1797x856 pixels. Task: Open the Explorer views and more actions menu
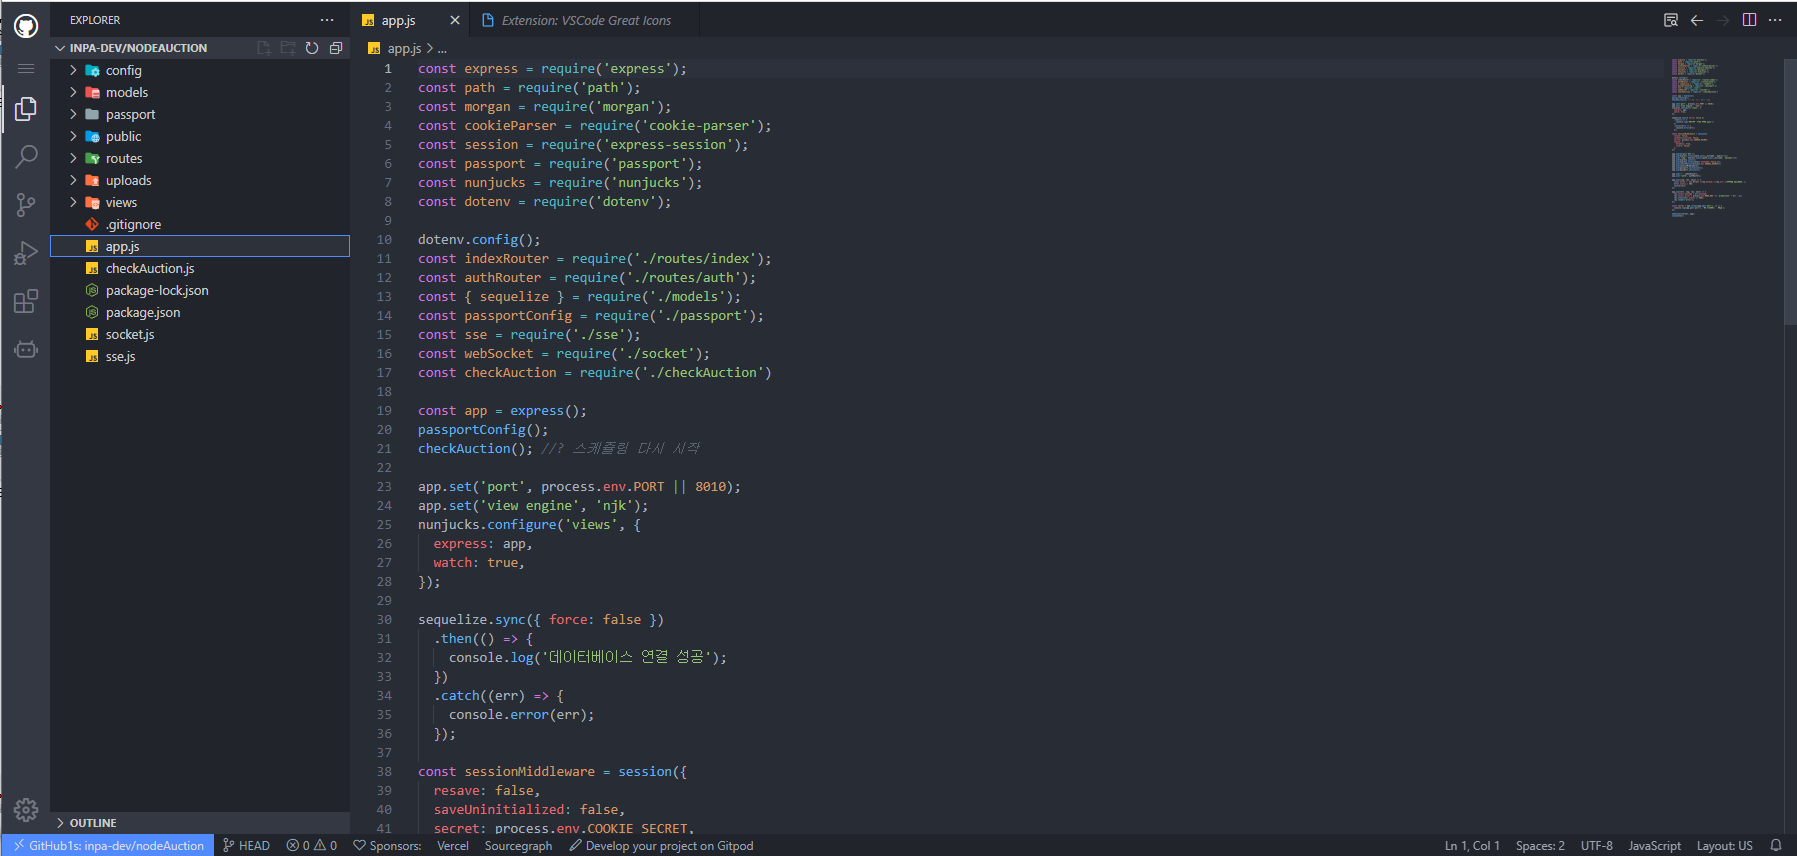pos(327,20)
